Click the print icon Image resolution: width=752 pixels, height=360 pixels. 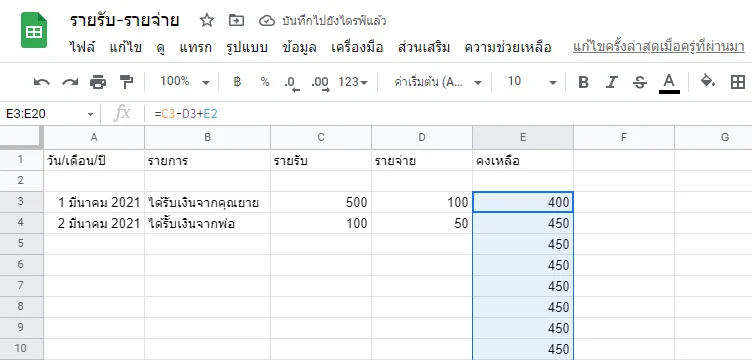[98, 82]
